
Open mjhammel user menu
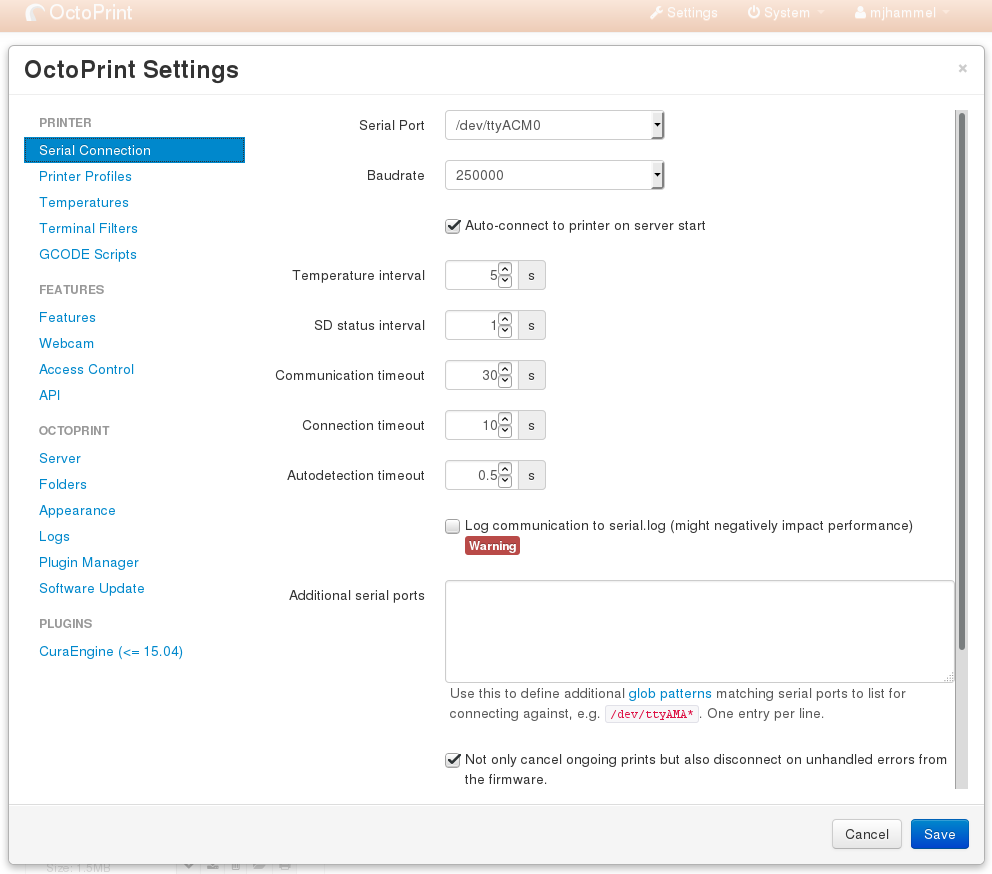(x=902, y=13)
